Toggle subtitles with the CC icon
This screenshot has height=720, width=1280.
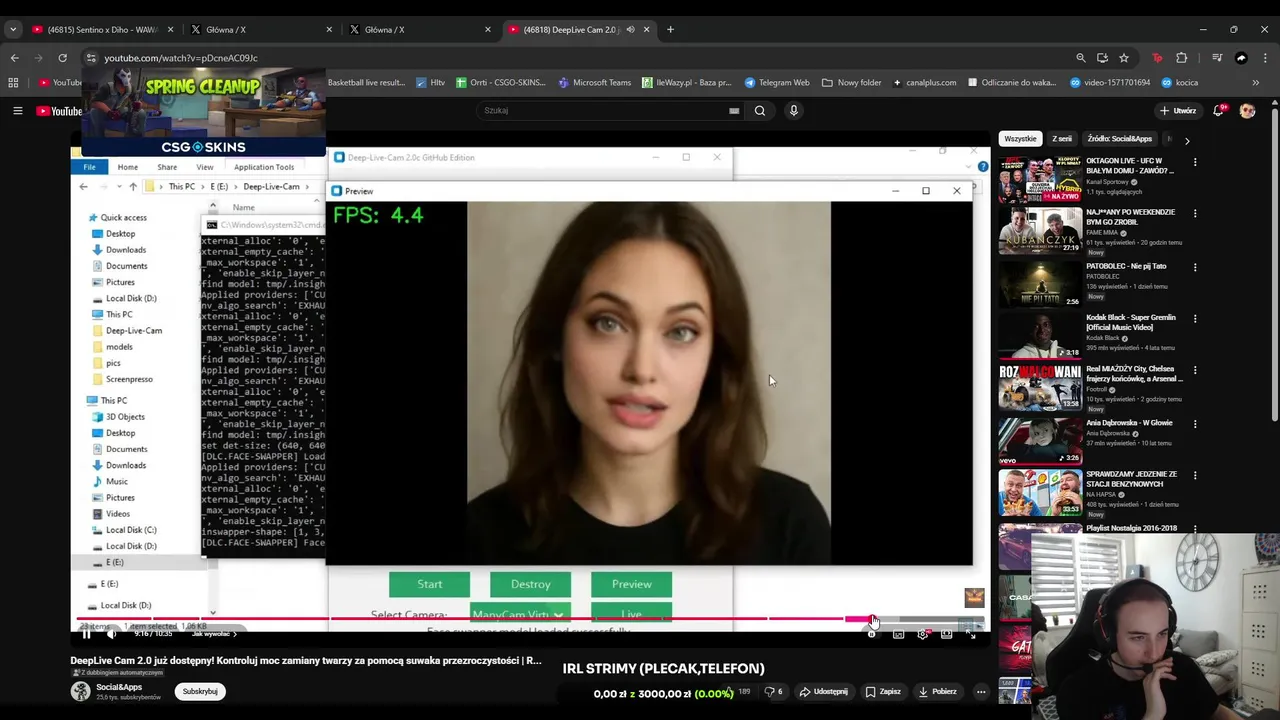click(898, 634)
